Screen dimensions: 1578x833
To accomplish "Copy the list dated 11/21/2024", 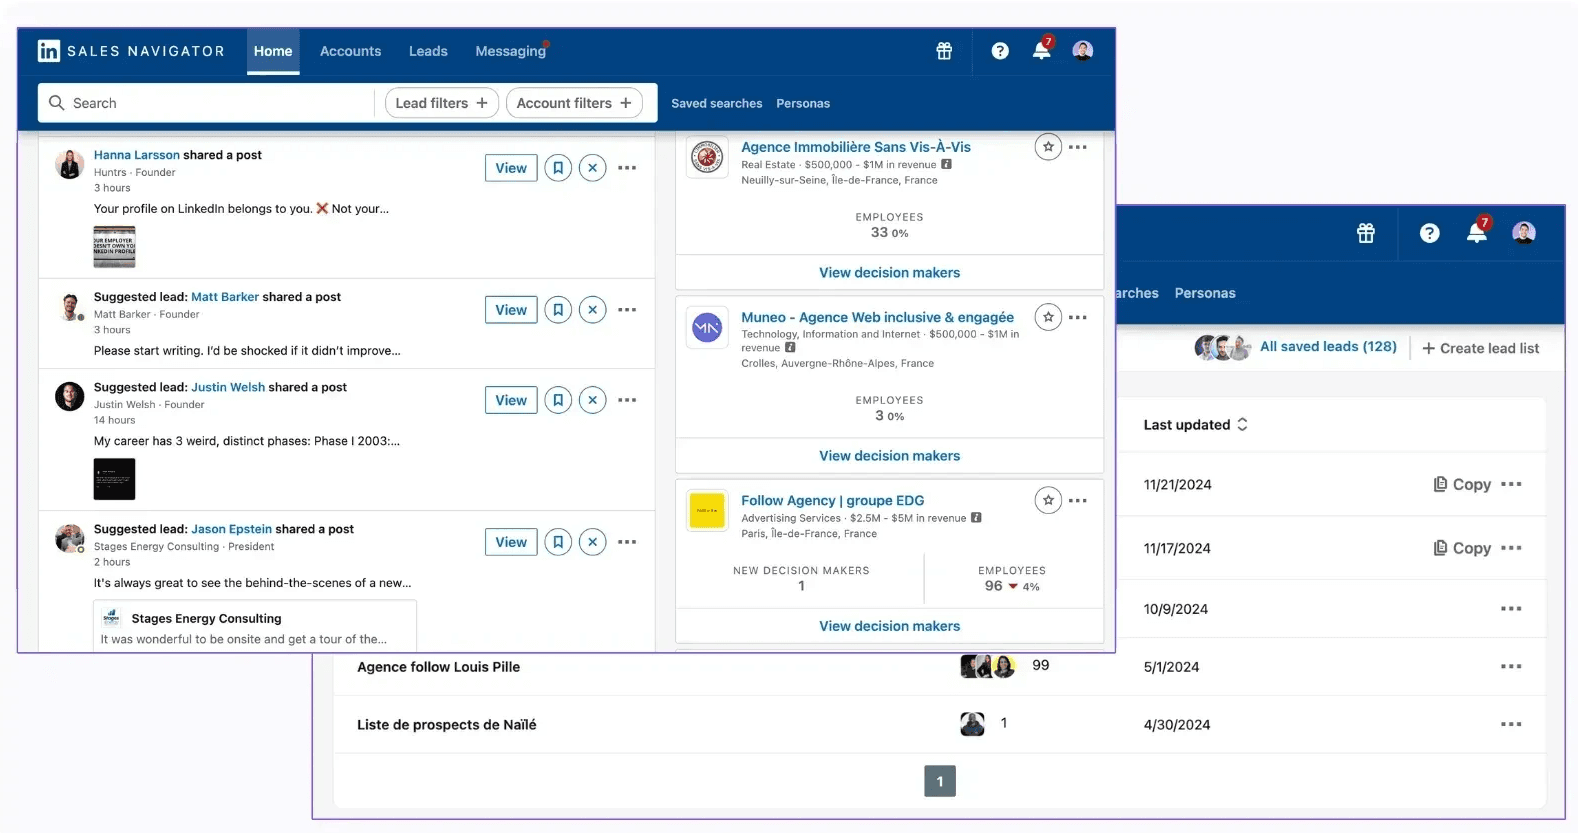I will click(x=1462, y=484).
